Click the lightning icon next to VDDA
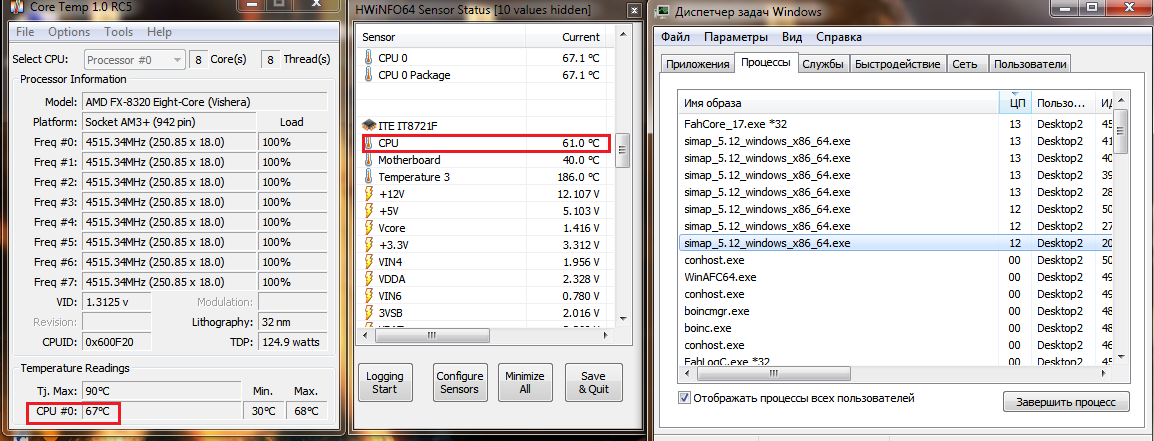Image resolution: width=1154 pixels, height=441 pixels. (369, 279)
